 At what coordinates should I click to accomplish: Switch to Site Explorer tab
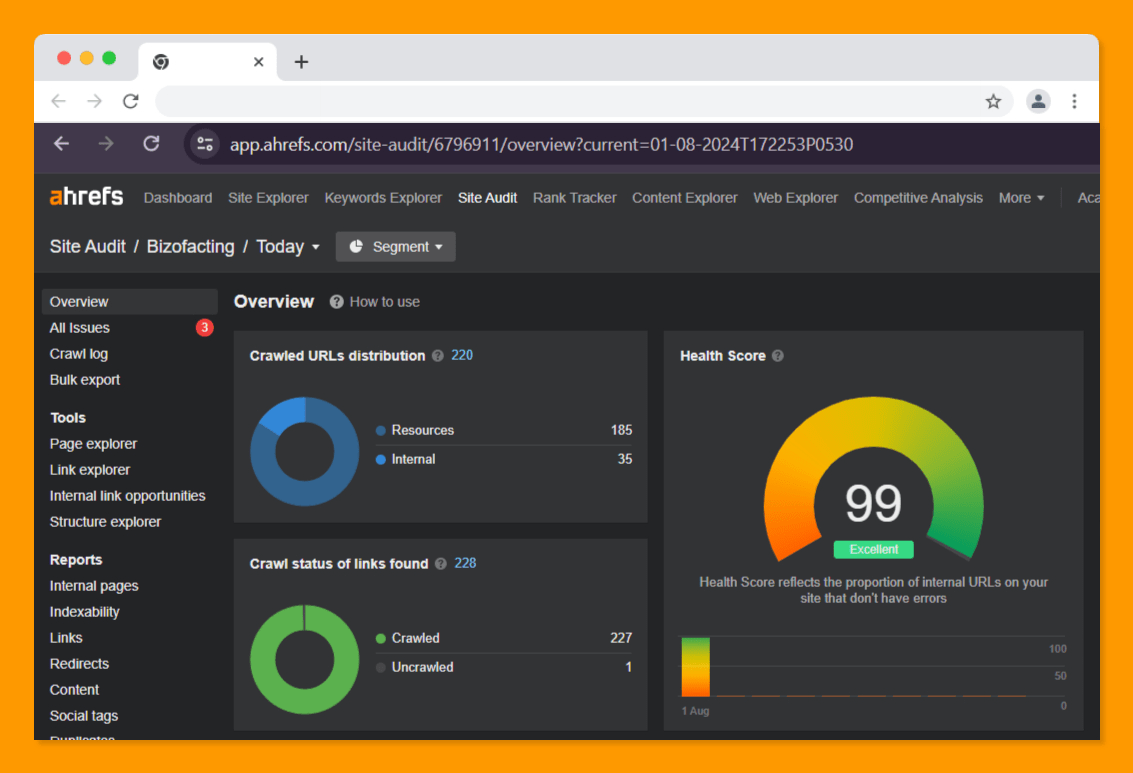(268, 198)
